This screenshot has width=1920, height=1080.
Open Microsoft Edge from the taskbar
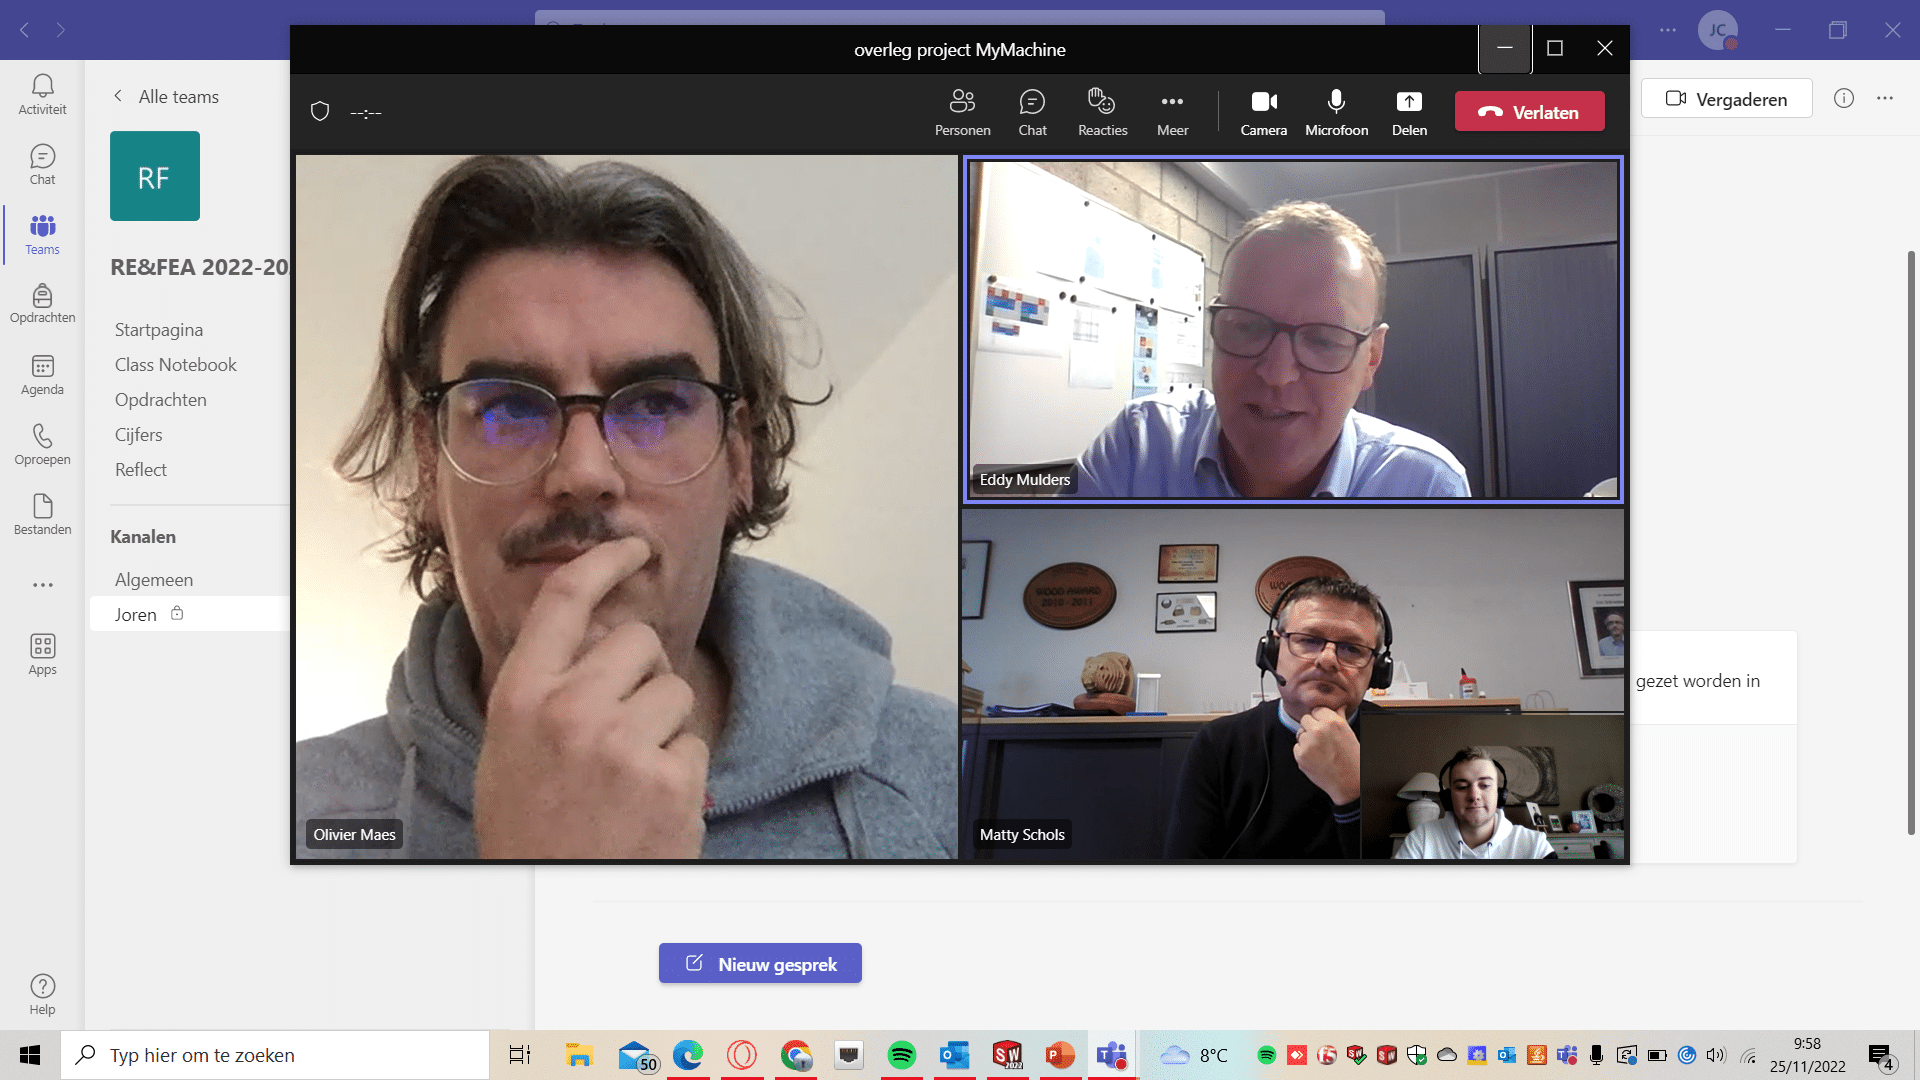coord(688,1055)
